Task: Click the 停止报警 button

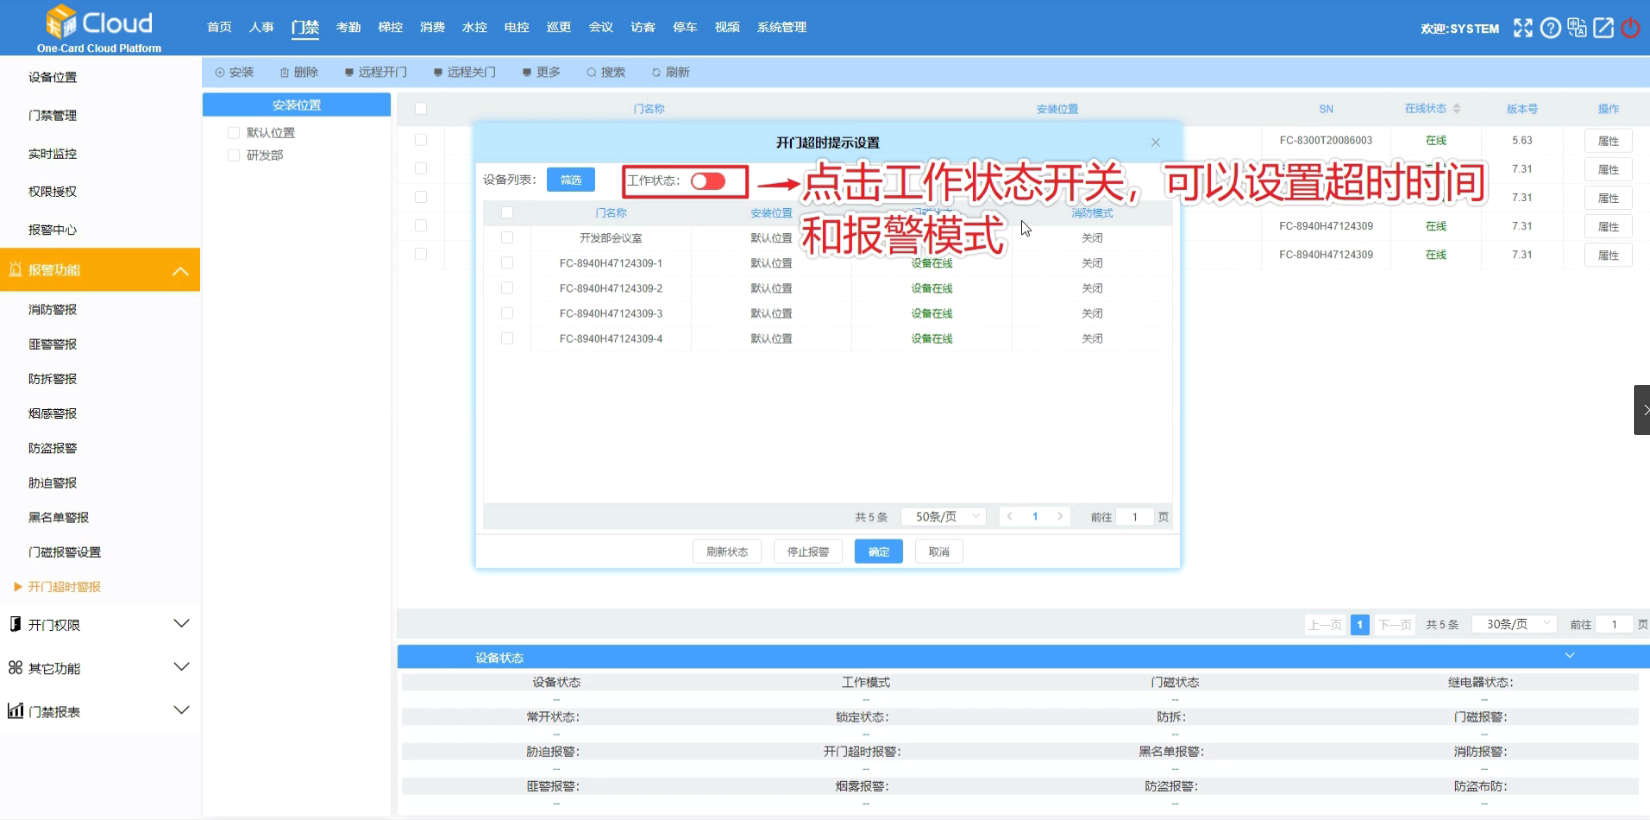Action: [x=808, y=552]
